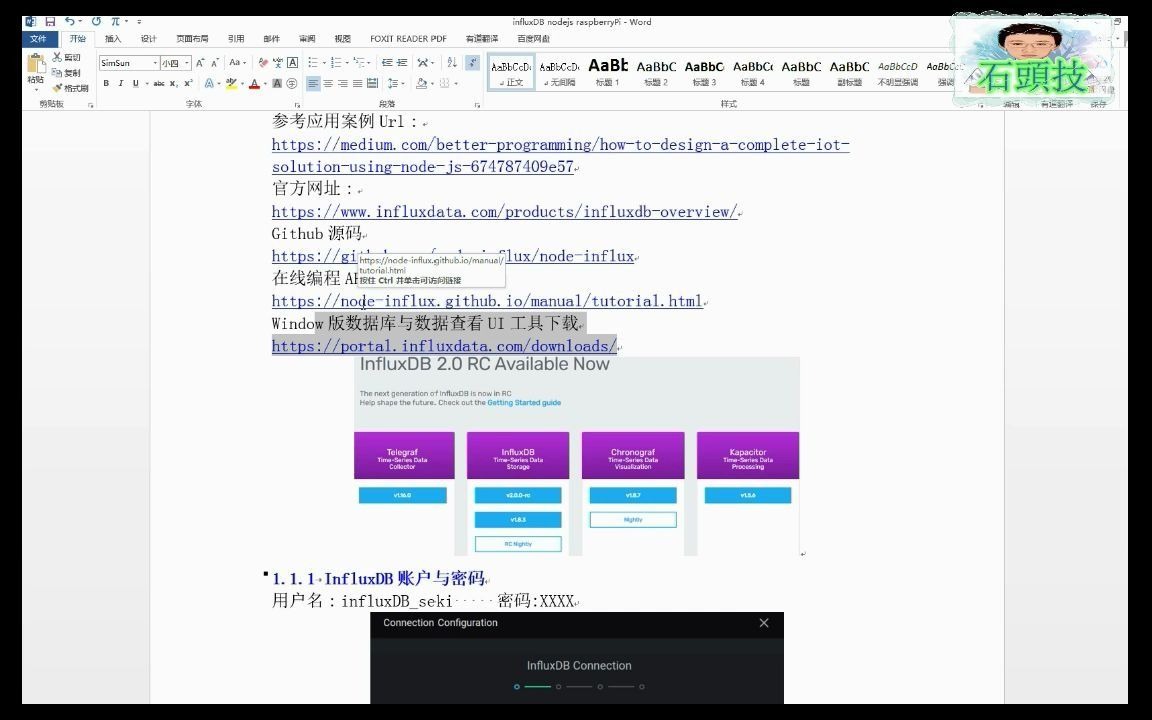Open the font size dropdown
This screenshot has width=1152, height=720.
[186, 62]
